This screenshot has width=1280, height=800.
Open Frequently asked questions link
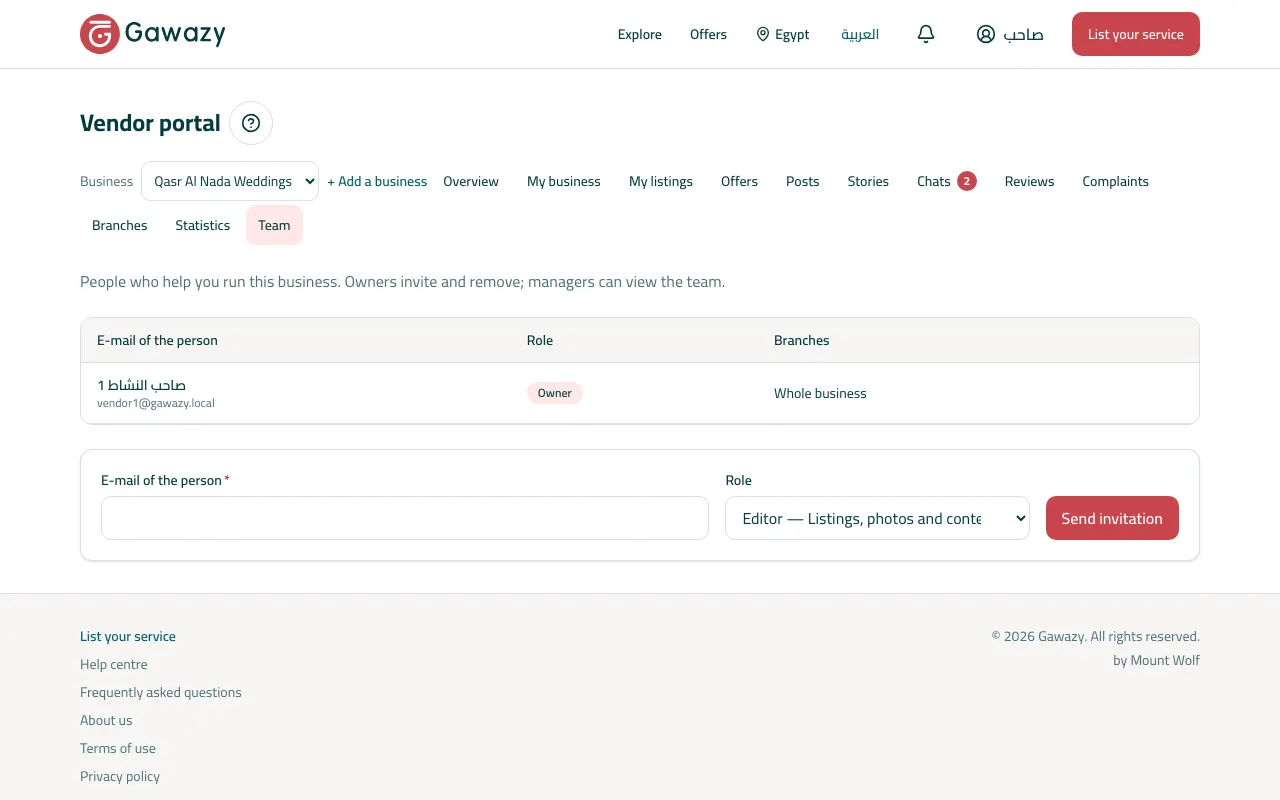pos(161,692)
